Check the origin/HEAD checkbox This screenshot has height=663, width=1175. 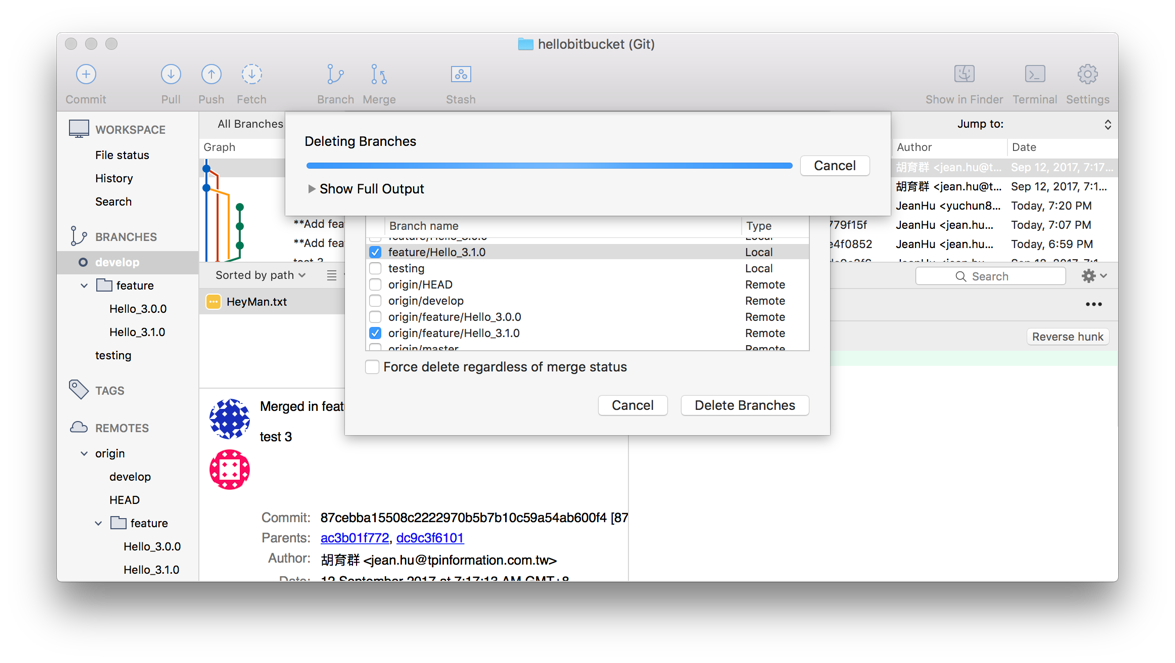(375, 285)
